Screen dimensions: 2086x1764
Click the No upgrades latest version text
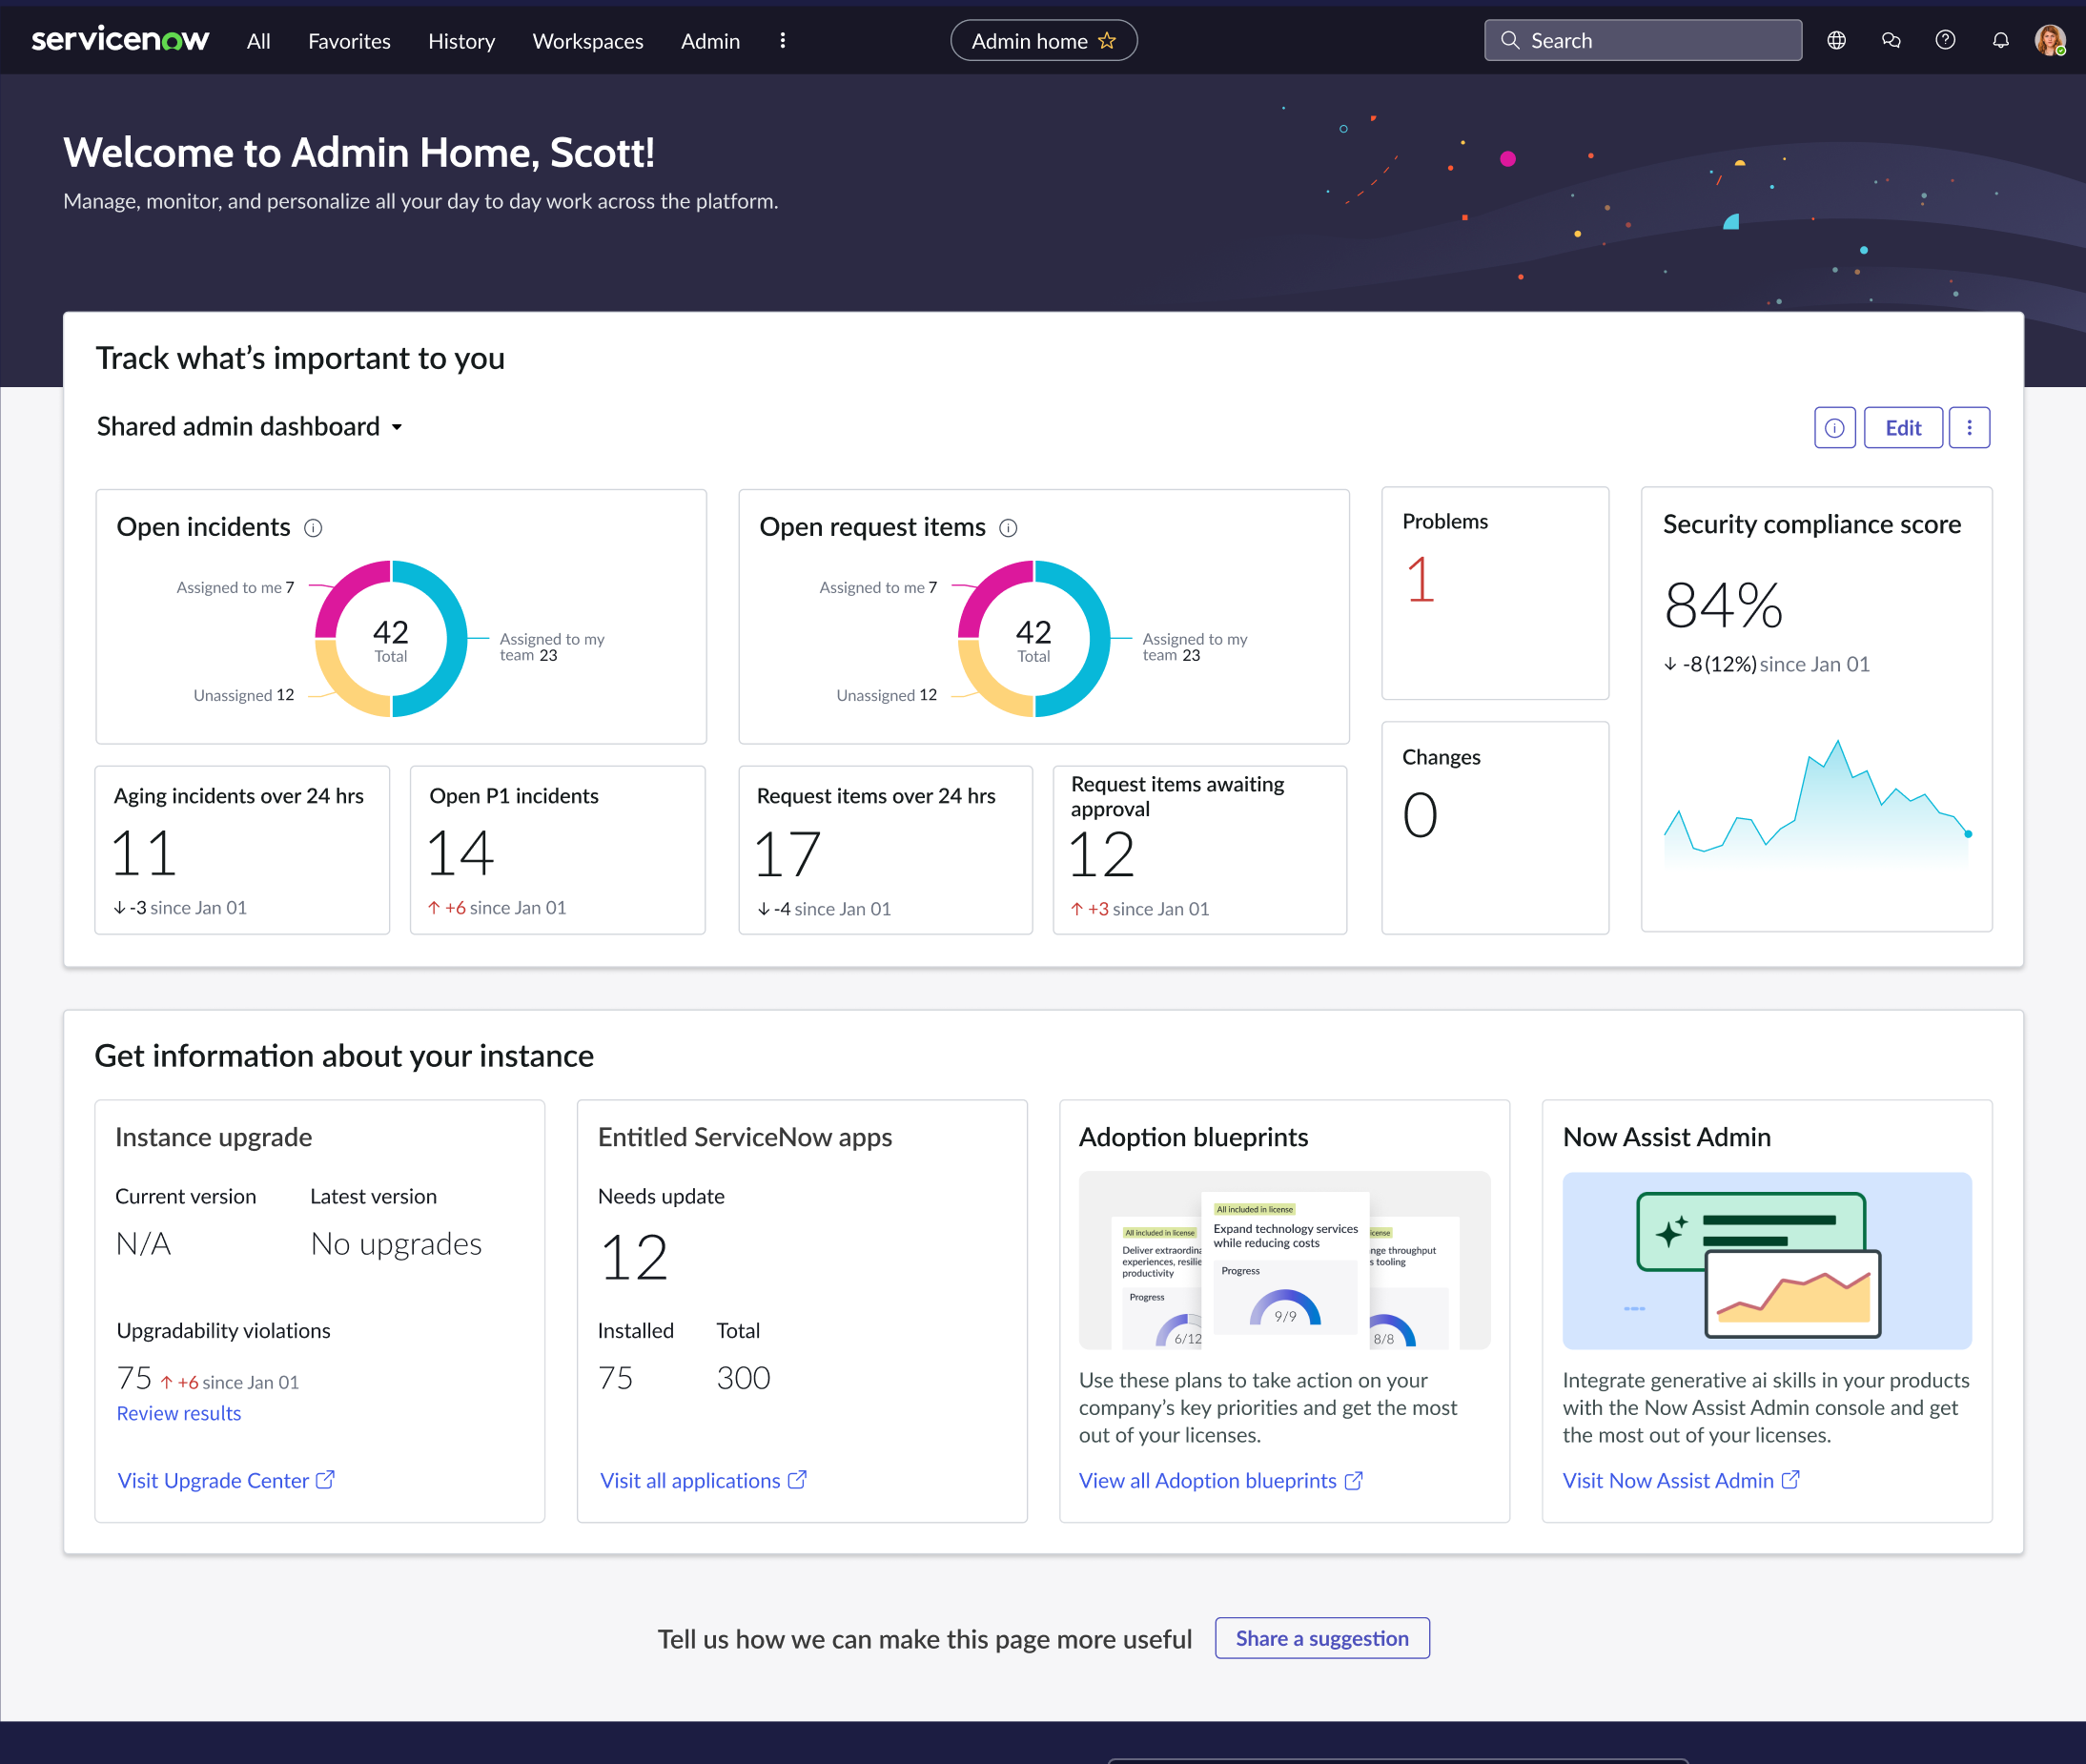pyautogui.click(x=396, y=1244)
